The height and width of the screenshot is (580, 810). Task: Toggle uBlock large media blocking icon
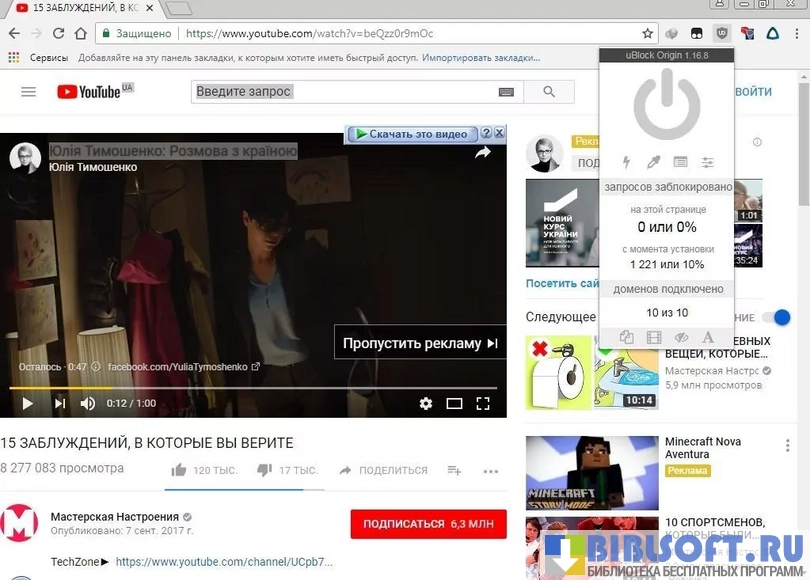(x=654, y=338)
